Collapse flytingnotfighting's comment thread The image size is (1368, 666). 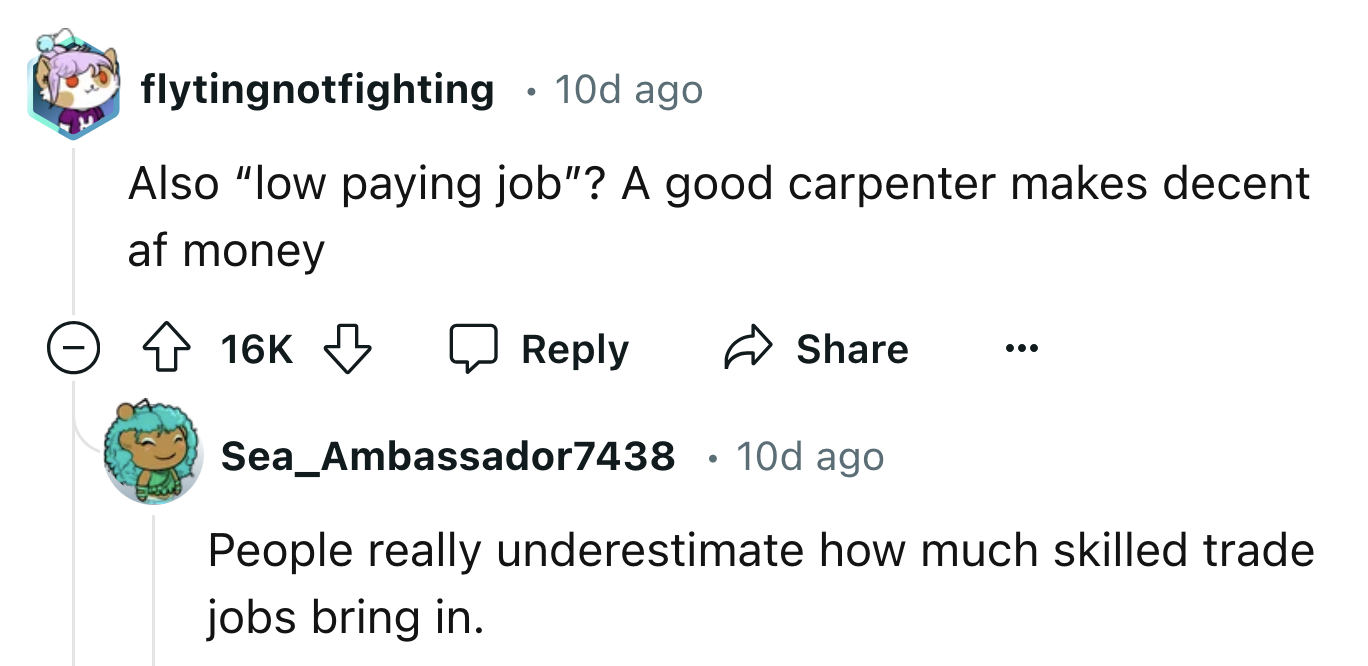click(74, 349)
